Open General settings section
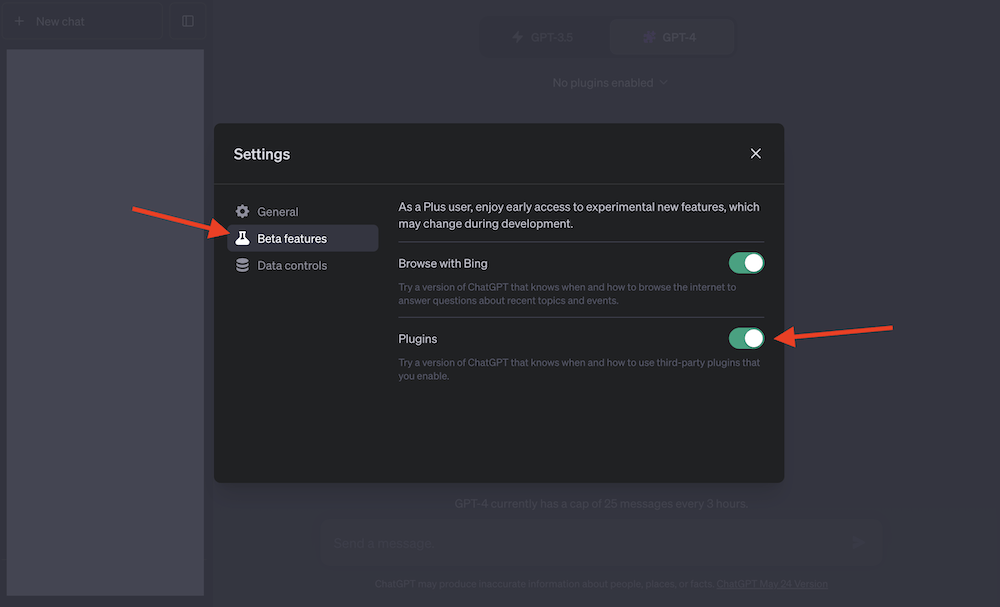 click(x=302, y=212)
